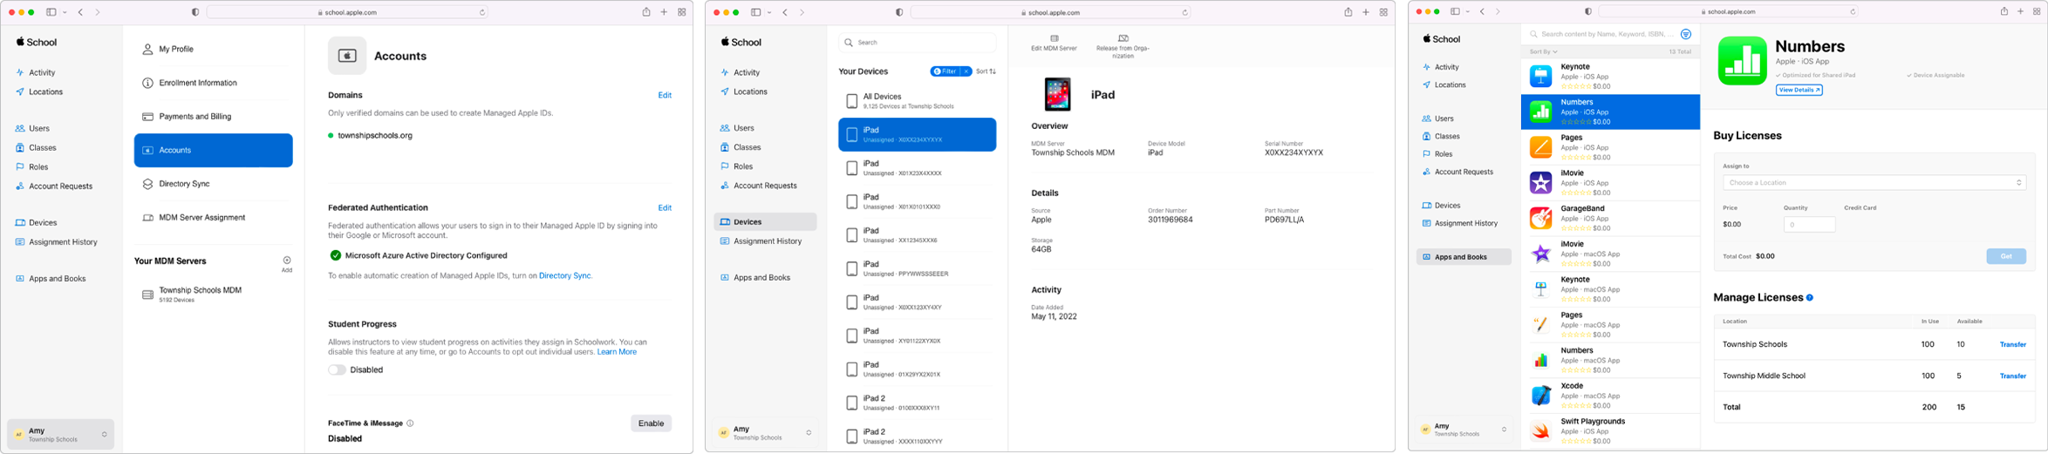The width and height of the screenshot is (2048, 454).
Task: Select Numbers macOS App in the apps list
Action: click(x=1610, y=360)
